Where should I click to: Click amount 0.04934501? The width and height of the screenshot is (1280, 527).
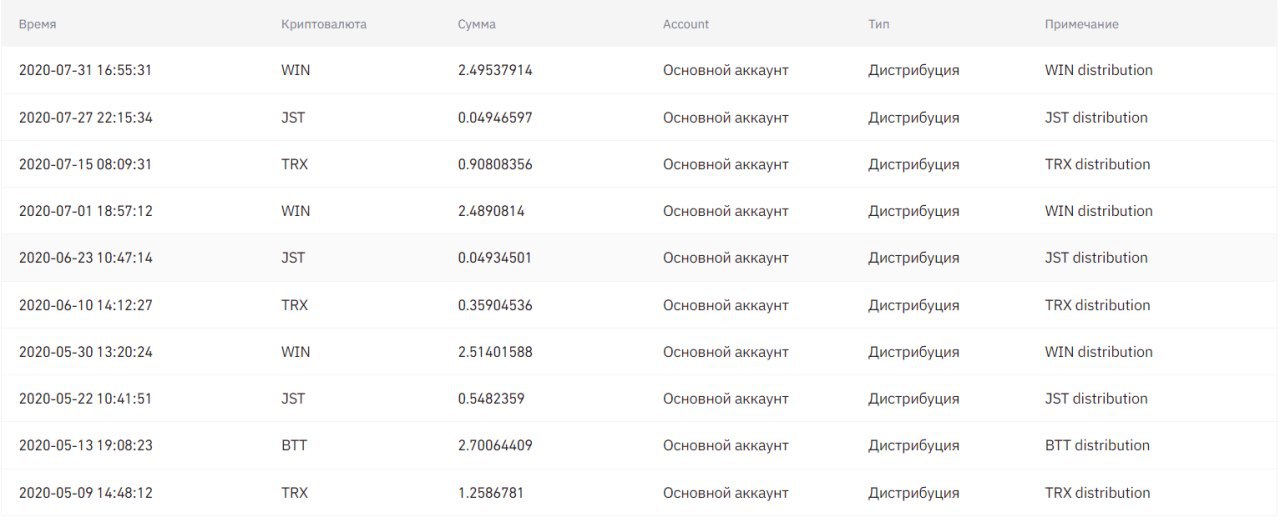click(495, 258)
